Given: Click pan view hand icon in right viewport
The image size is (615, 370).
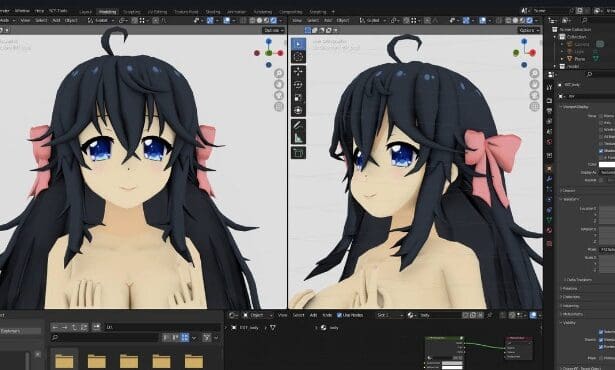Looking at the screenshot, I should (x=534, y=84).
